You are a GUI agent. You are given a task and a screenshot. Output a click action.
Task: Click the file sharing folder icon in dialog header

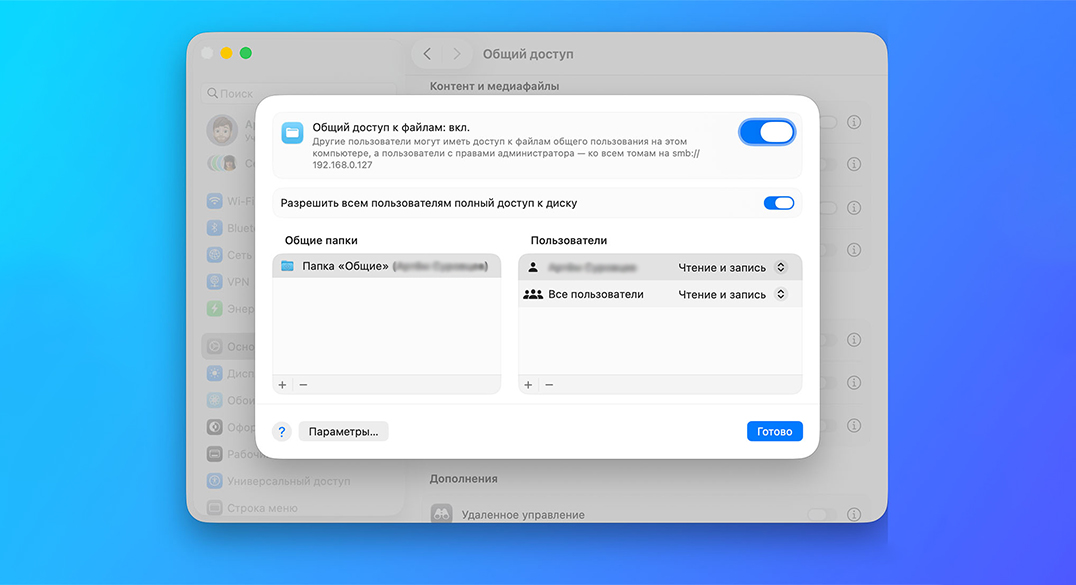point(292,133)
